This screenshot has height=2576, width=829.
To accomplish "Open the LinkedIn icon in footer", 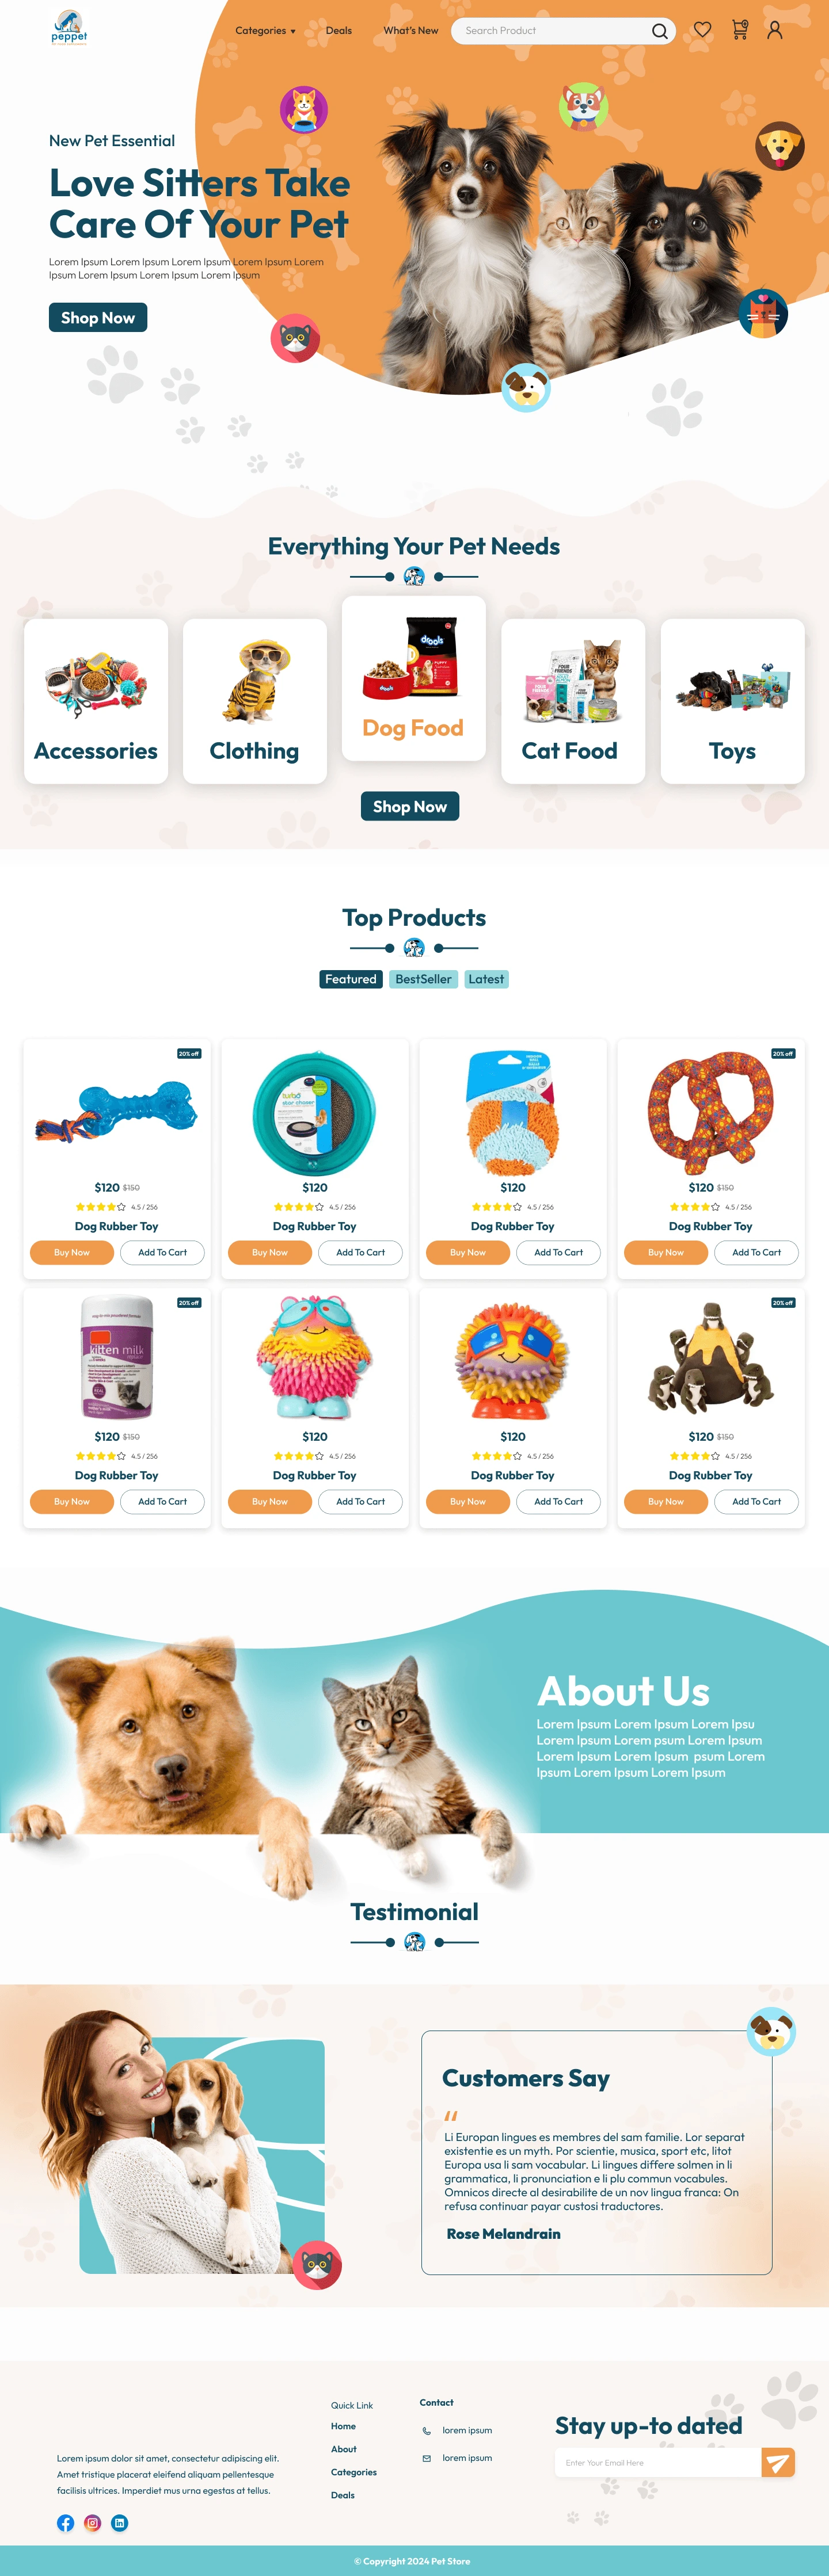I will pos(119,2523).
